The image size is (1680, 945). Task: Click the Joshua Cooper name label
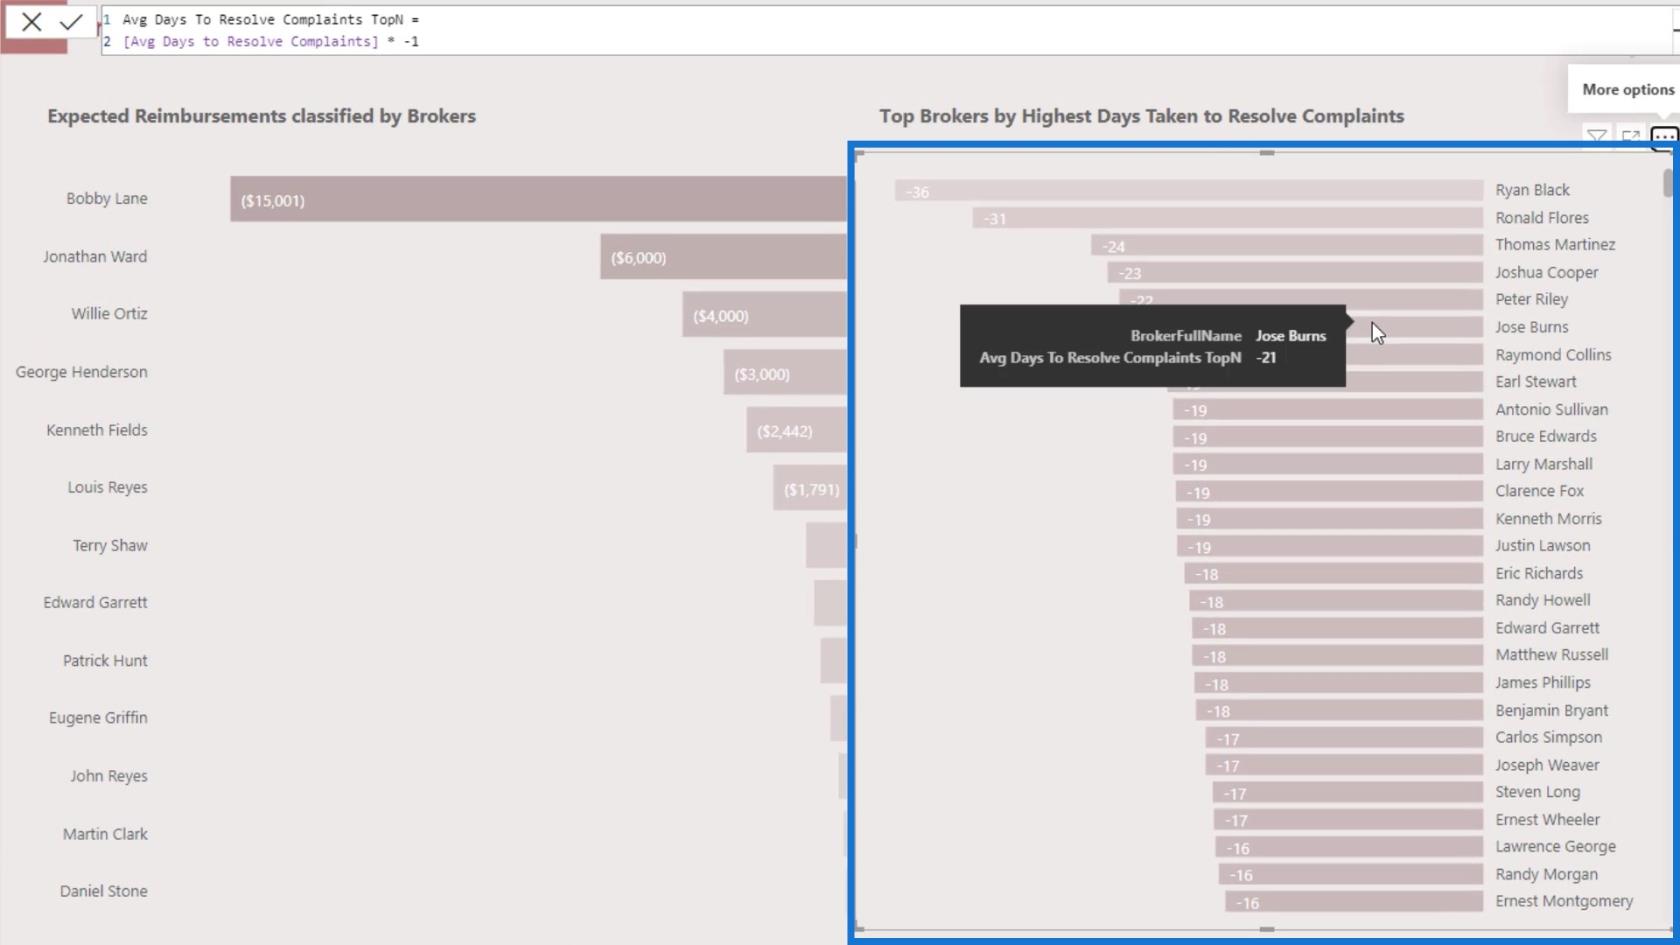pos(1547,273)
